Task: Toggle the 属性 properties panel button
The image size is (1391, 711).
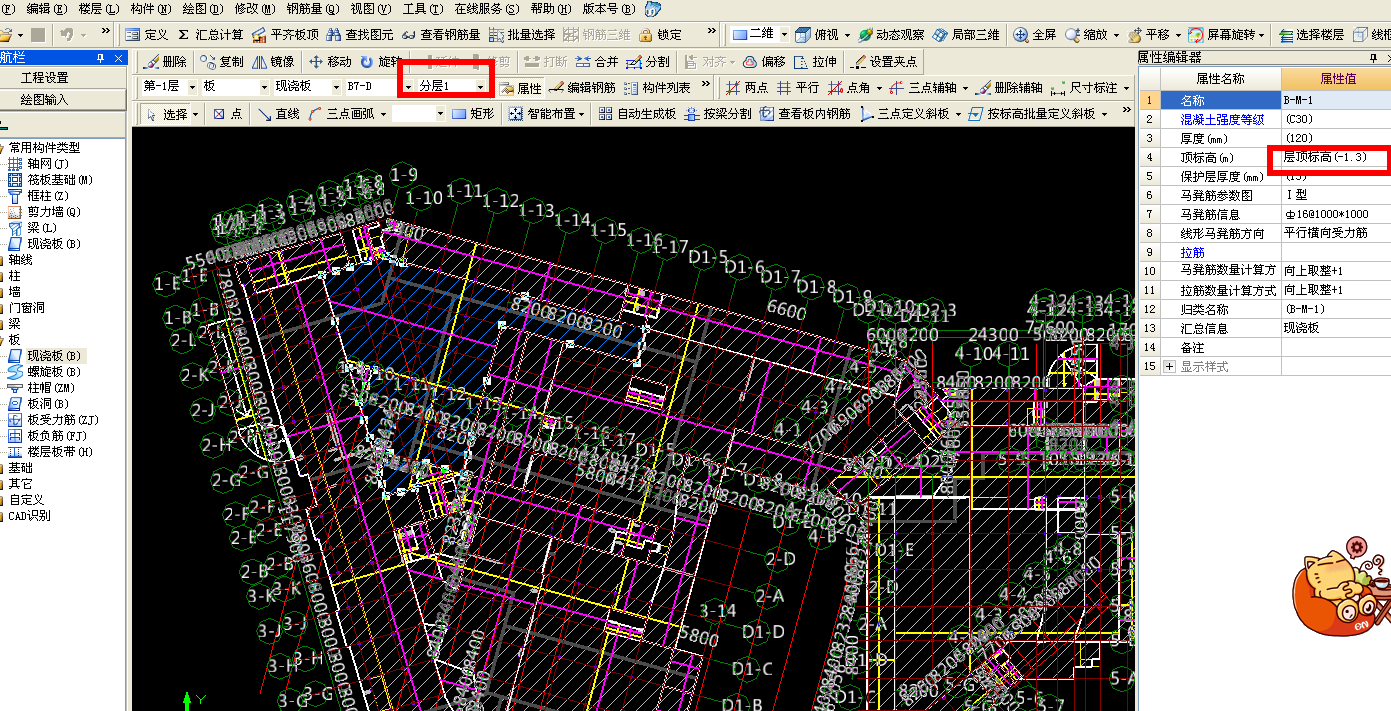Action: (x=520, y=88)
